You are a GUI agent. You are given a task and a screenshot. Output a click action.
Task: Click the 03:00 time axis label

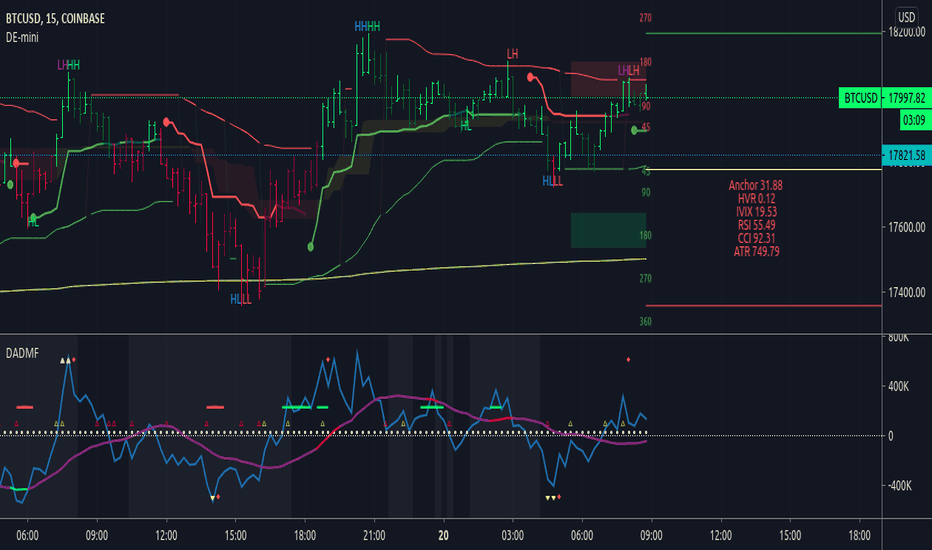pyautogui.click(x=512, y=535)
